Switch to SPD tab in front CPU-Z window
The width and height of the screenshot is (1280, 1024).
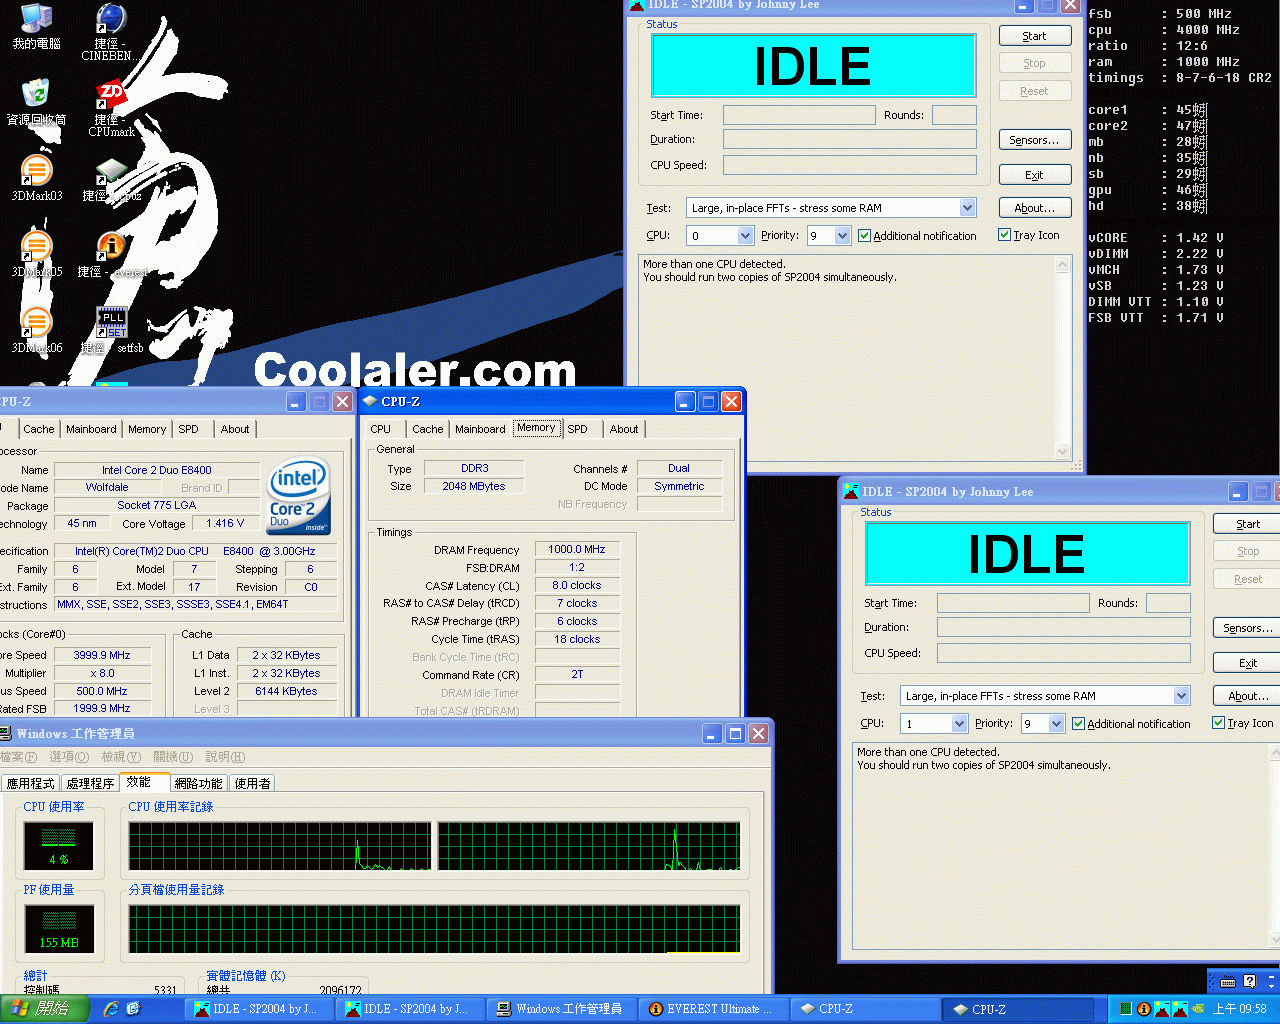pyautogui.click(x=578, y=429)
